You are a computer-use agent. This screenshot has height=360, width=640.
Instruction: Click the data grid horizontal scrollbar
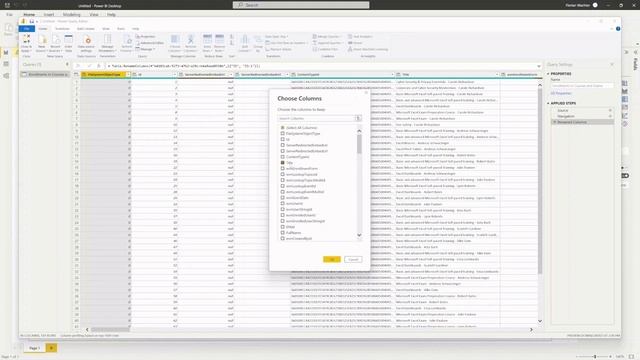pos(110,329)
